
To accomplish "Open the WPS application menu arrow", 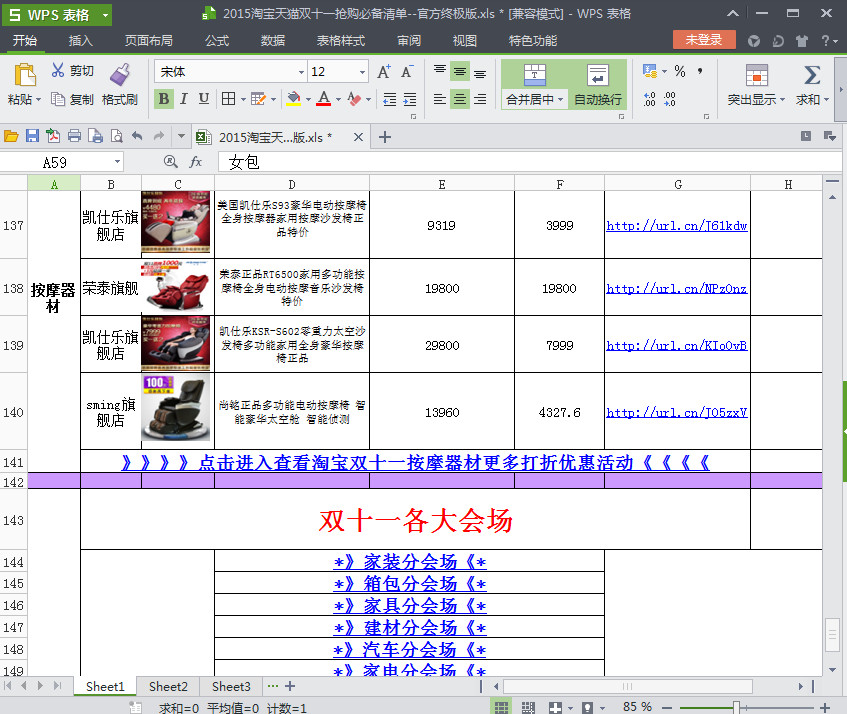I will (x=105, y=15).
